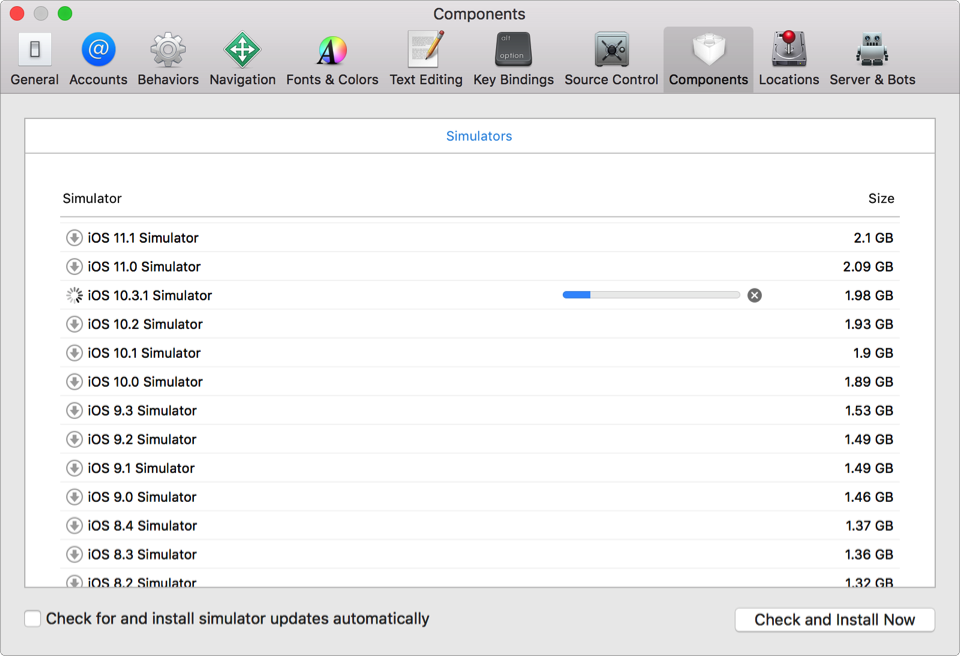Screen dimensions: 960x656
Task: Download the iOS 9.2 Simulator
Action: pos(74,439)
